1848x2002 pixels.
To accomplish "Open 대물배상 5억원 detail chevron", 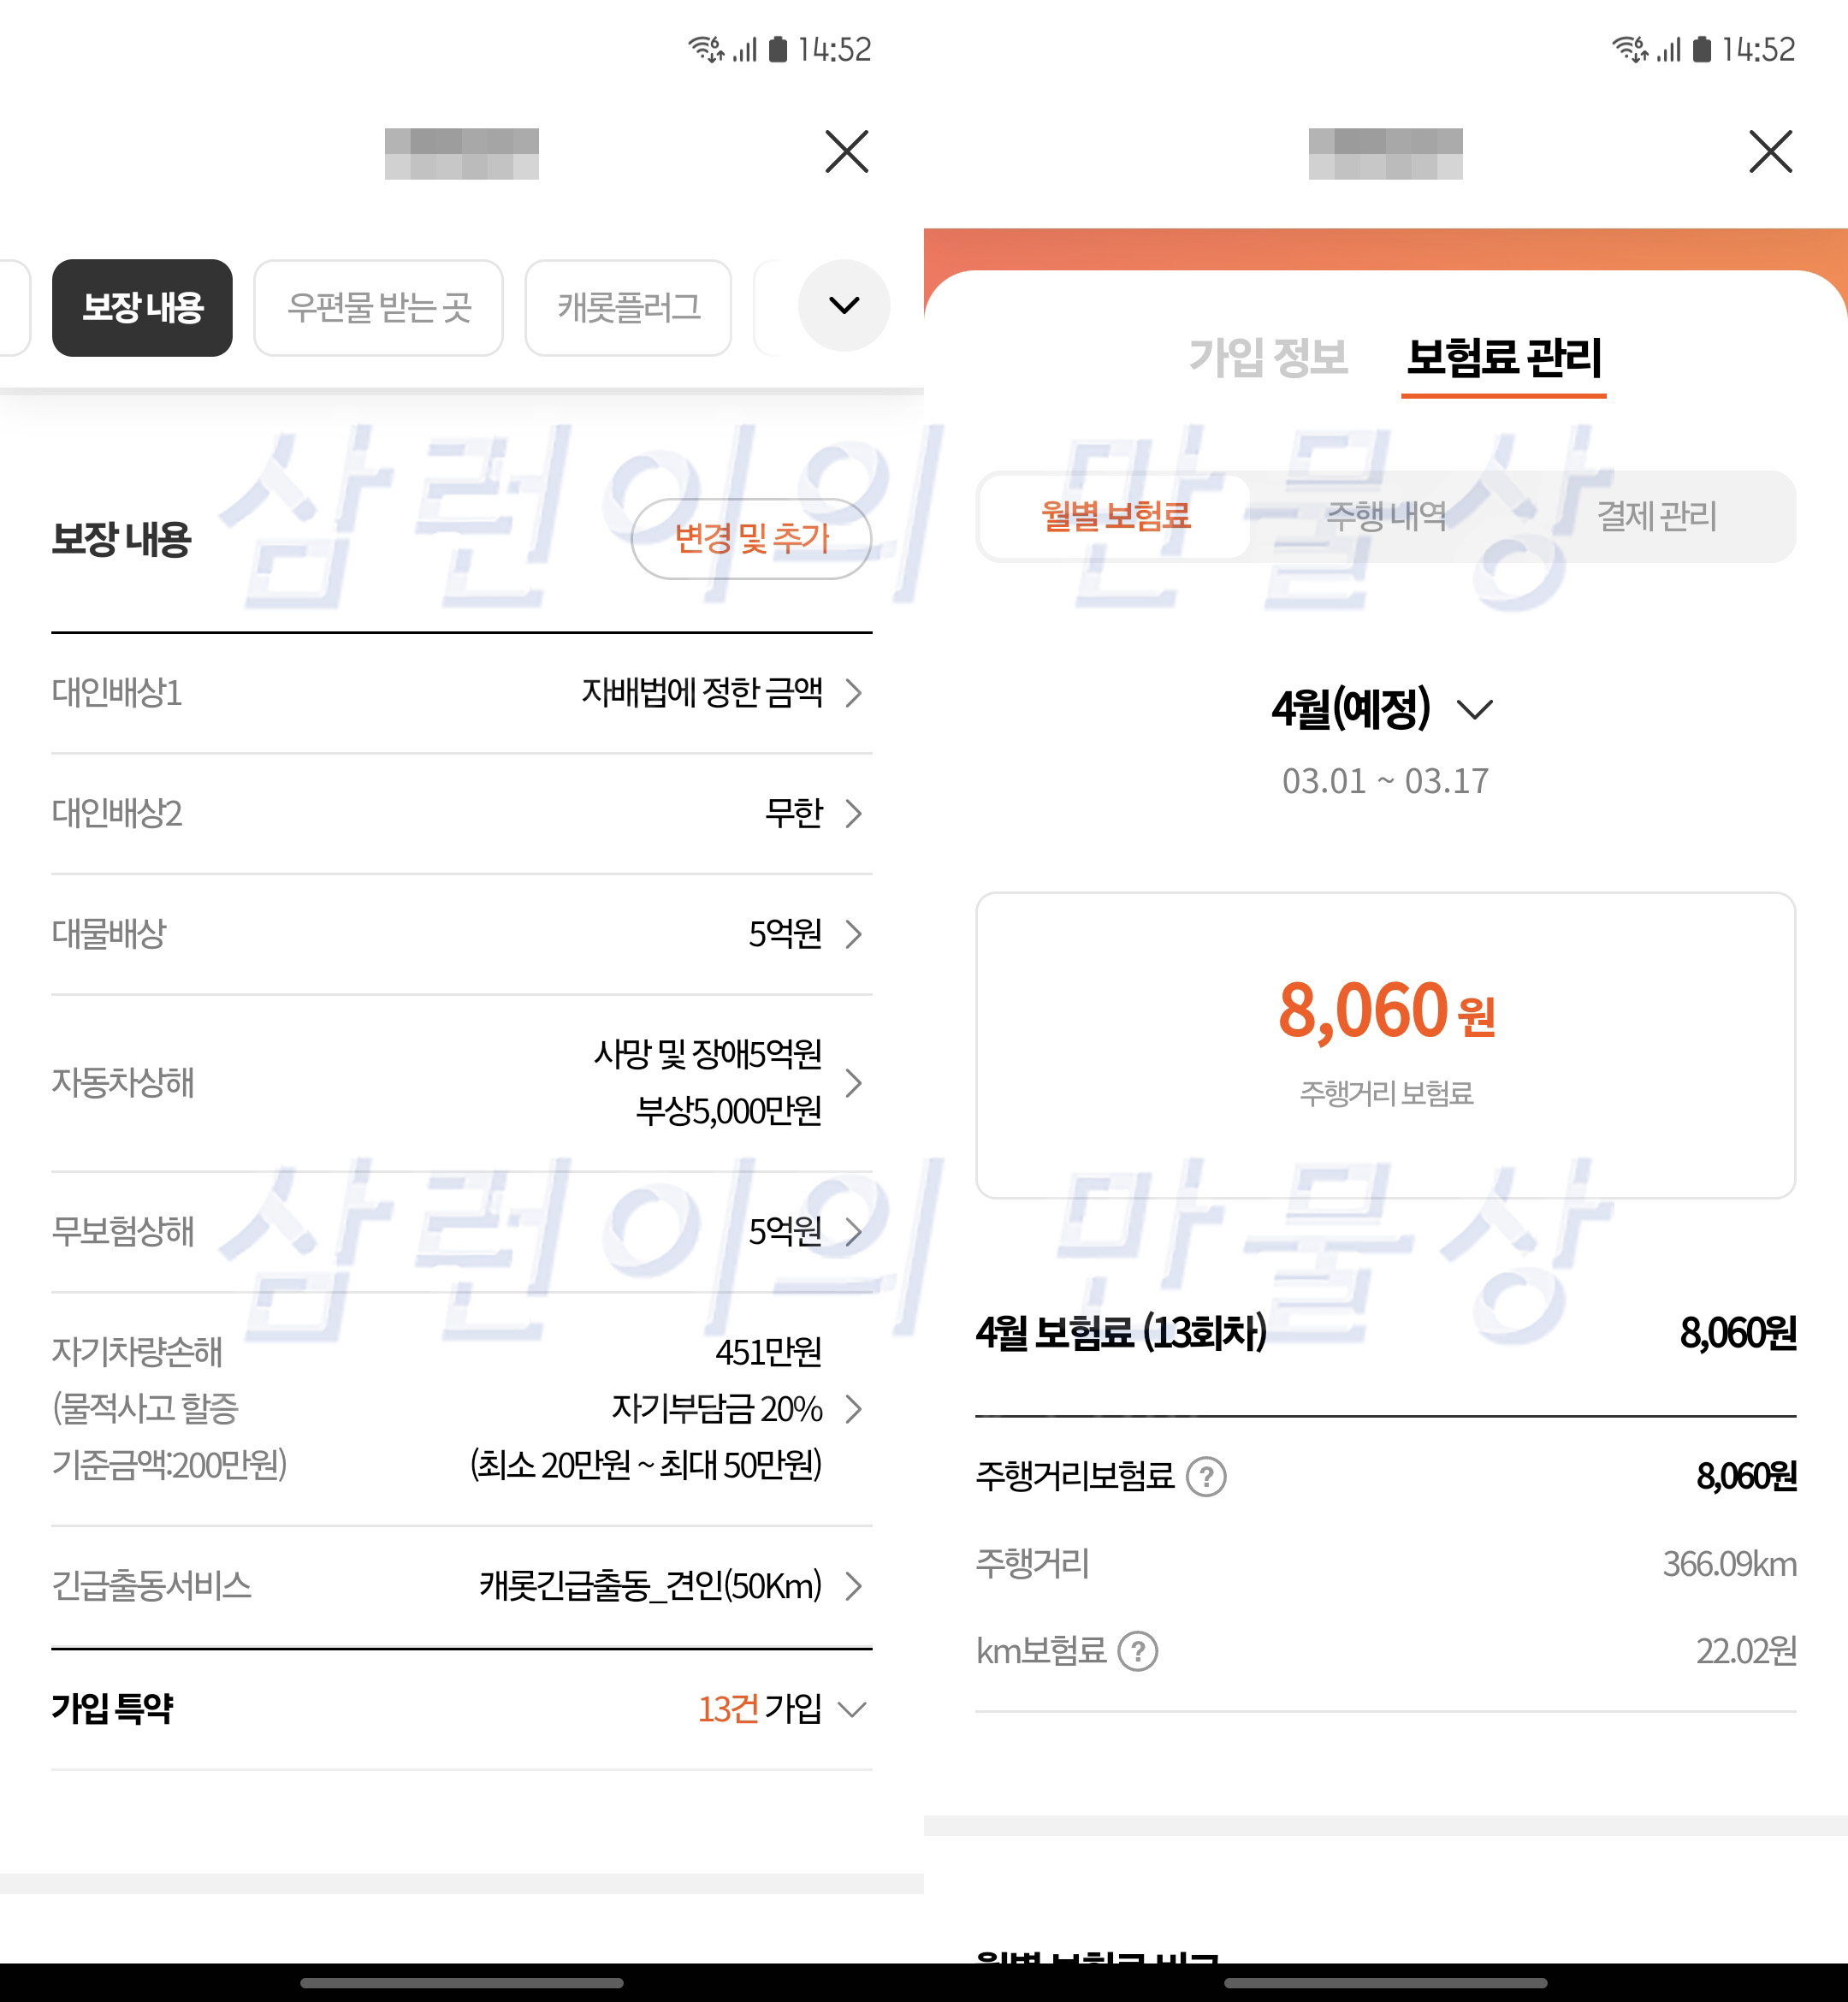I will coord(853,934).
